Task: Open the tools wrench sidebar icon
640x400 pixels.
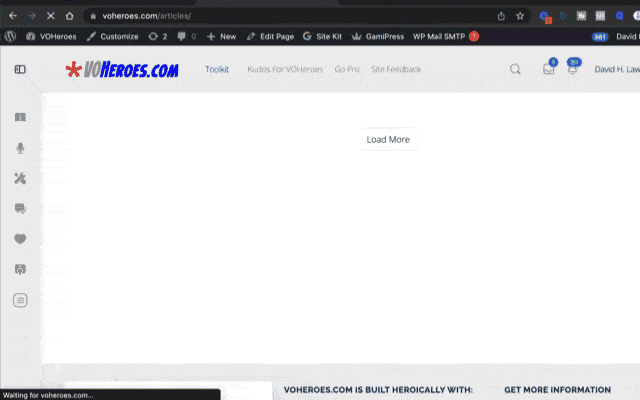Action: pyautogui.click(x=20, y=179)
